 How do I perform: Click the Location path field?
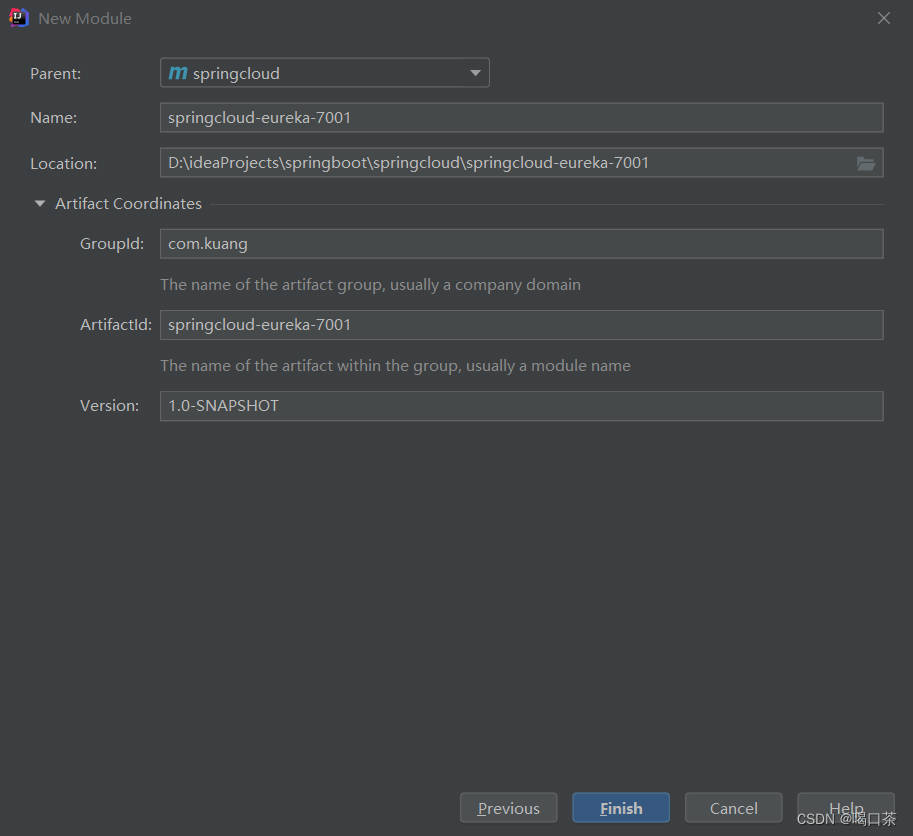(x=521, y=162)
